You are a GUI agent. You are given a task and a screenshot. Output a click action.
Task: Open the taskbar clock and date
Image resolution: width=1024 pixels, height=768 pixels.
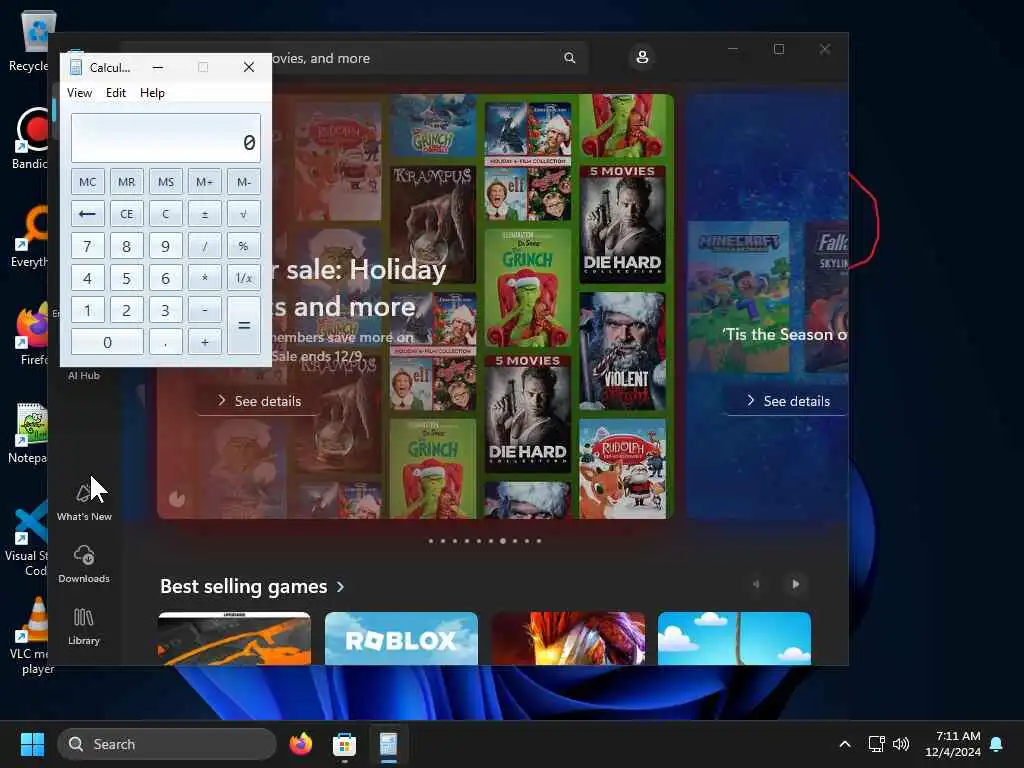point(953,744)
